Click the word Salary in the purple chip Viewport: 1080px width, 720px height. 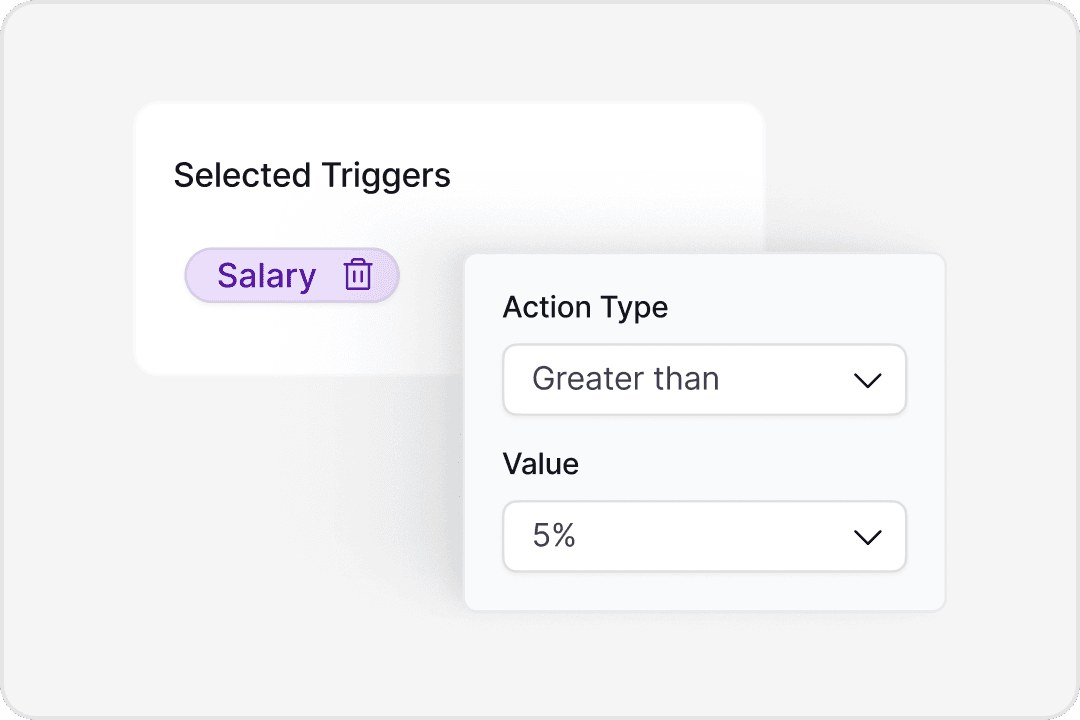pos(266,276)
